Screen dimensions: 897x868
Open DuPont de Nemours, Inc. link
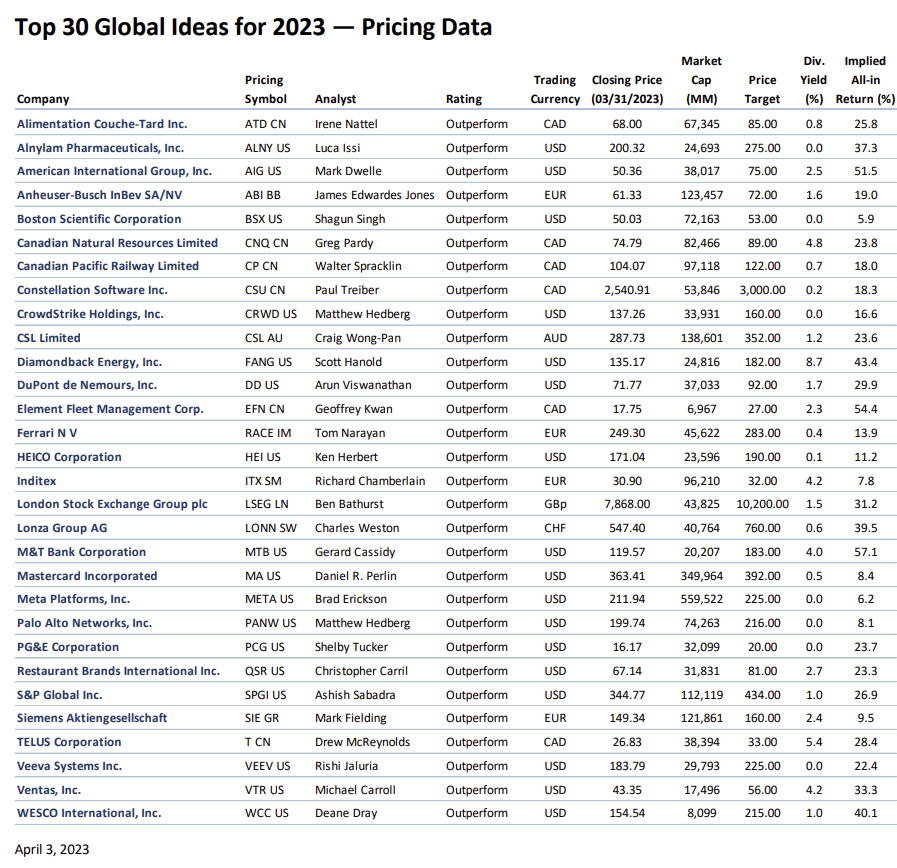coord(87,385)
